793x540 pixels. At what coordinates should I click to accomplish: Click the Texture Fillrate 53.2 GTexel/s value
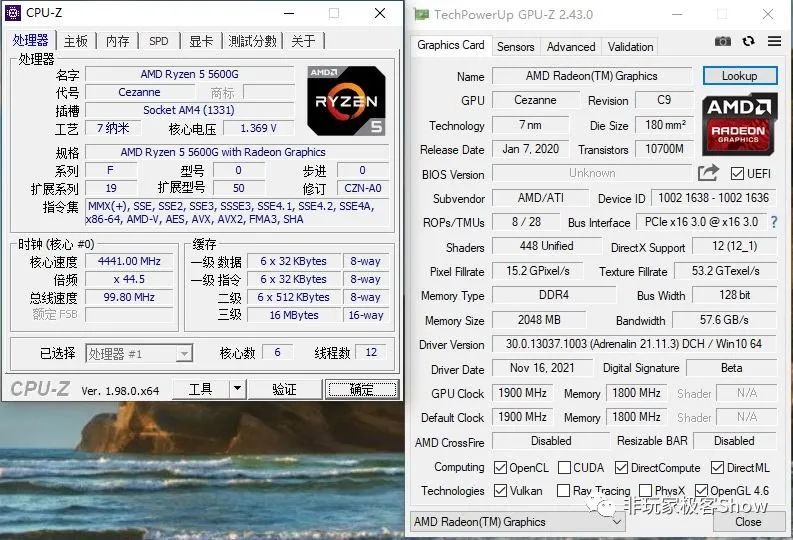click(x=726, y=271)
